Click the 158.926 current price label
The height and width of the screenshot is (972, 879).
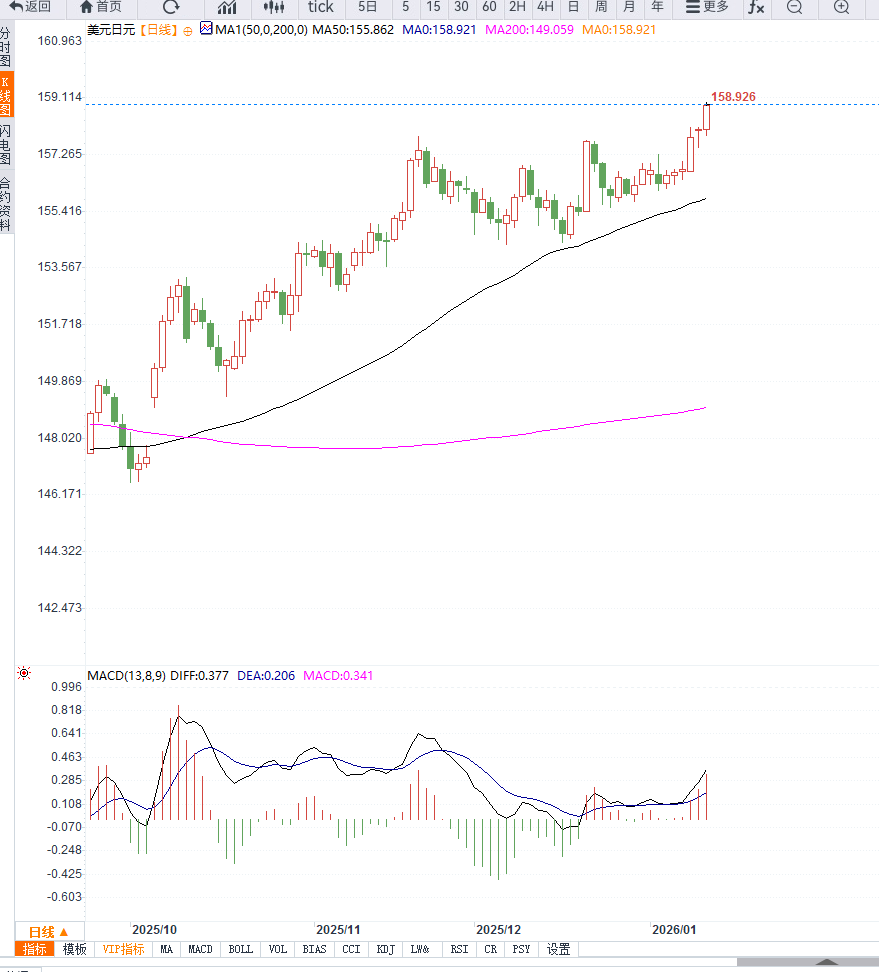[x=733, y=97]
